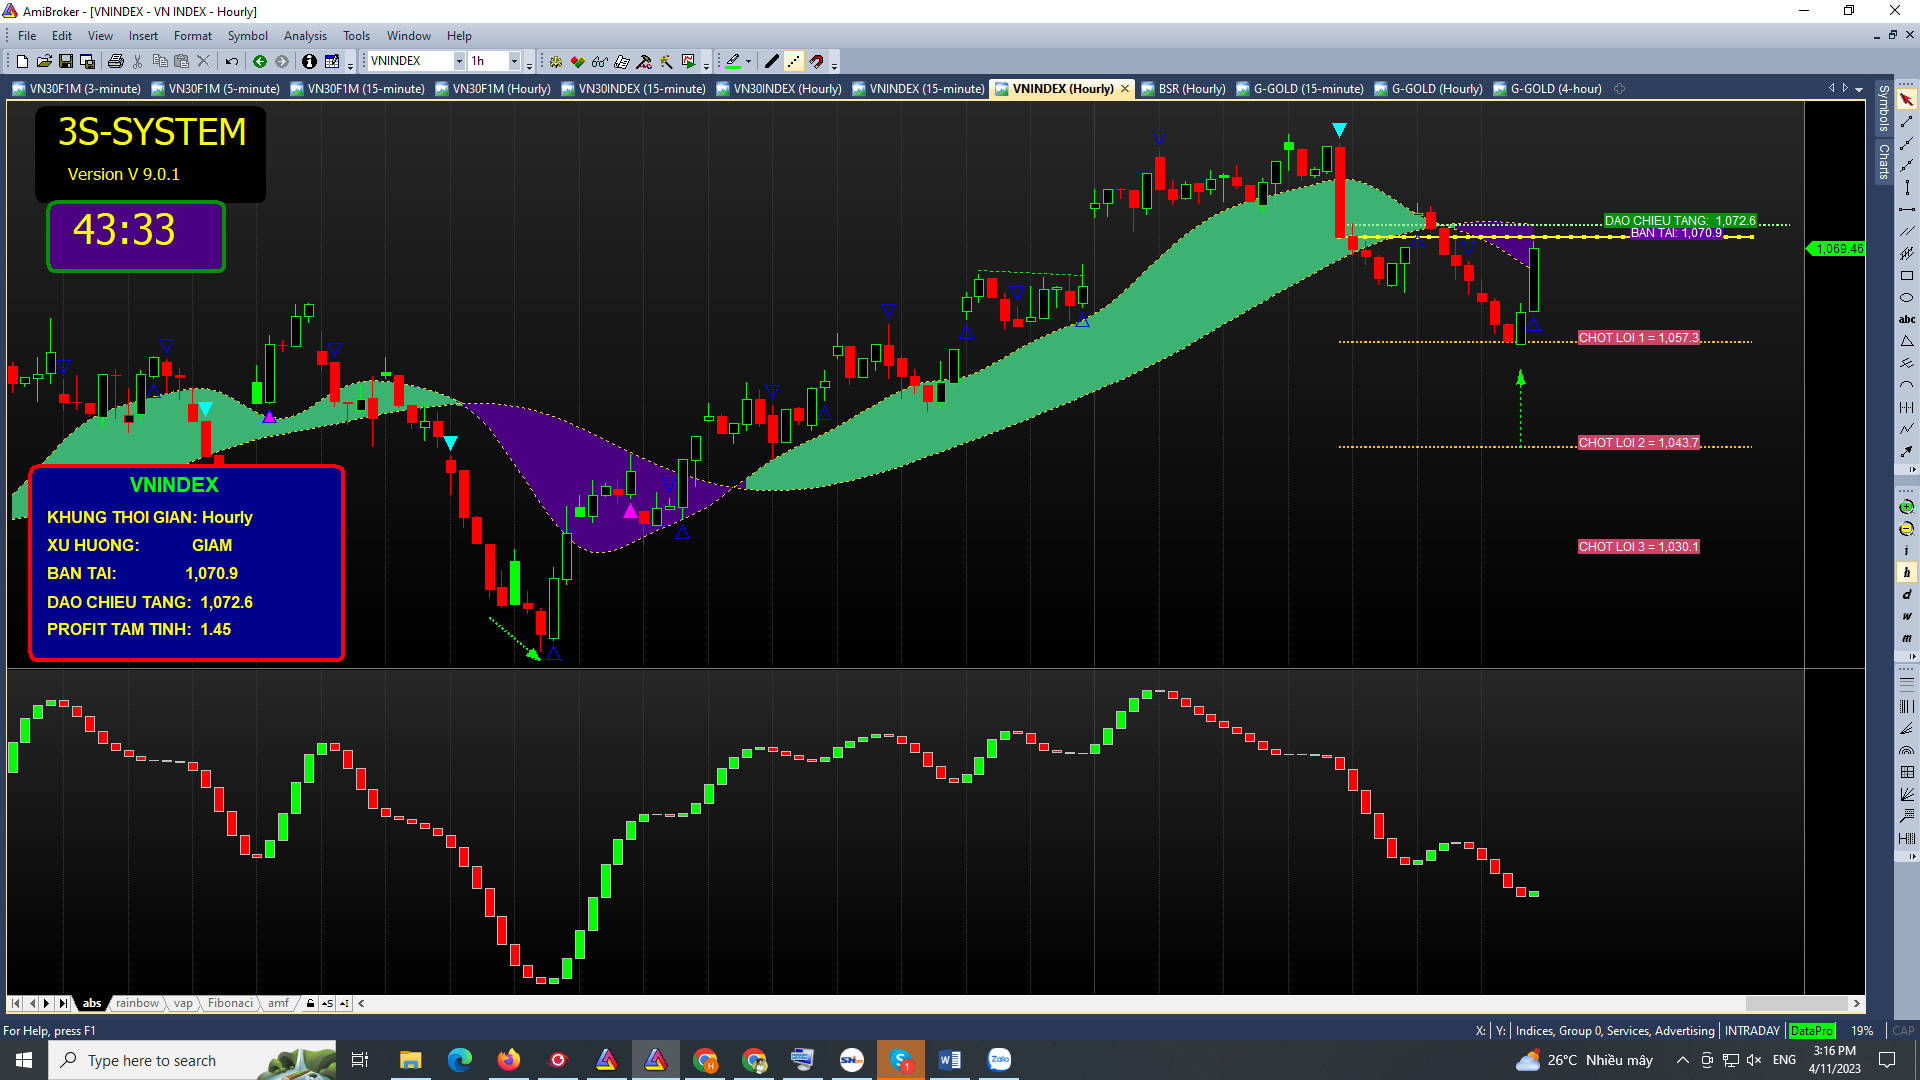Open the 1h interval dropdown

pyautogui.click(x=514, y=62)
